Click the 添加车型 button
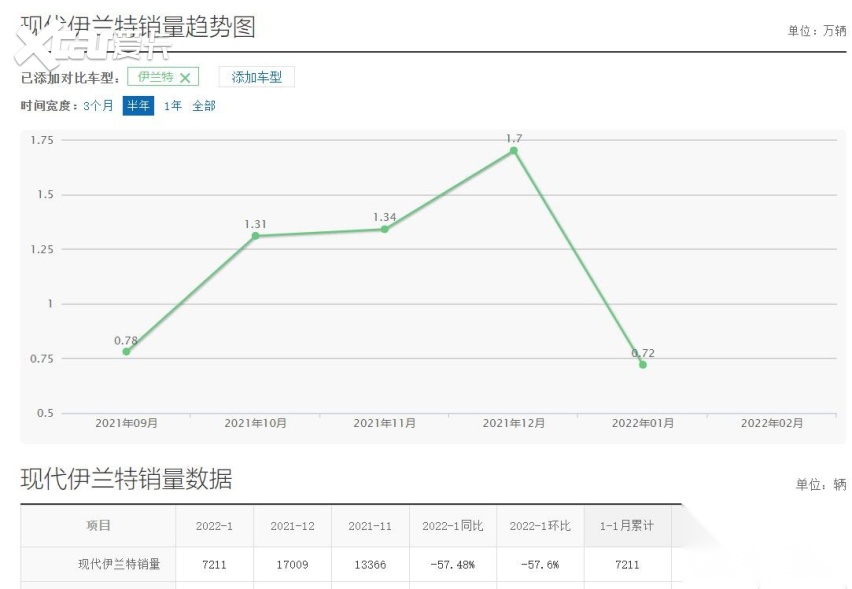 point(256,77)
